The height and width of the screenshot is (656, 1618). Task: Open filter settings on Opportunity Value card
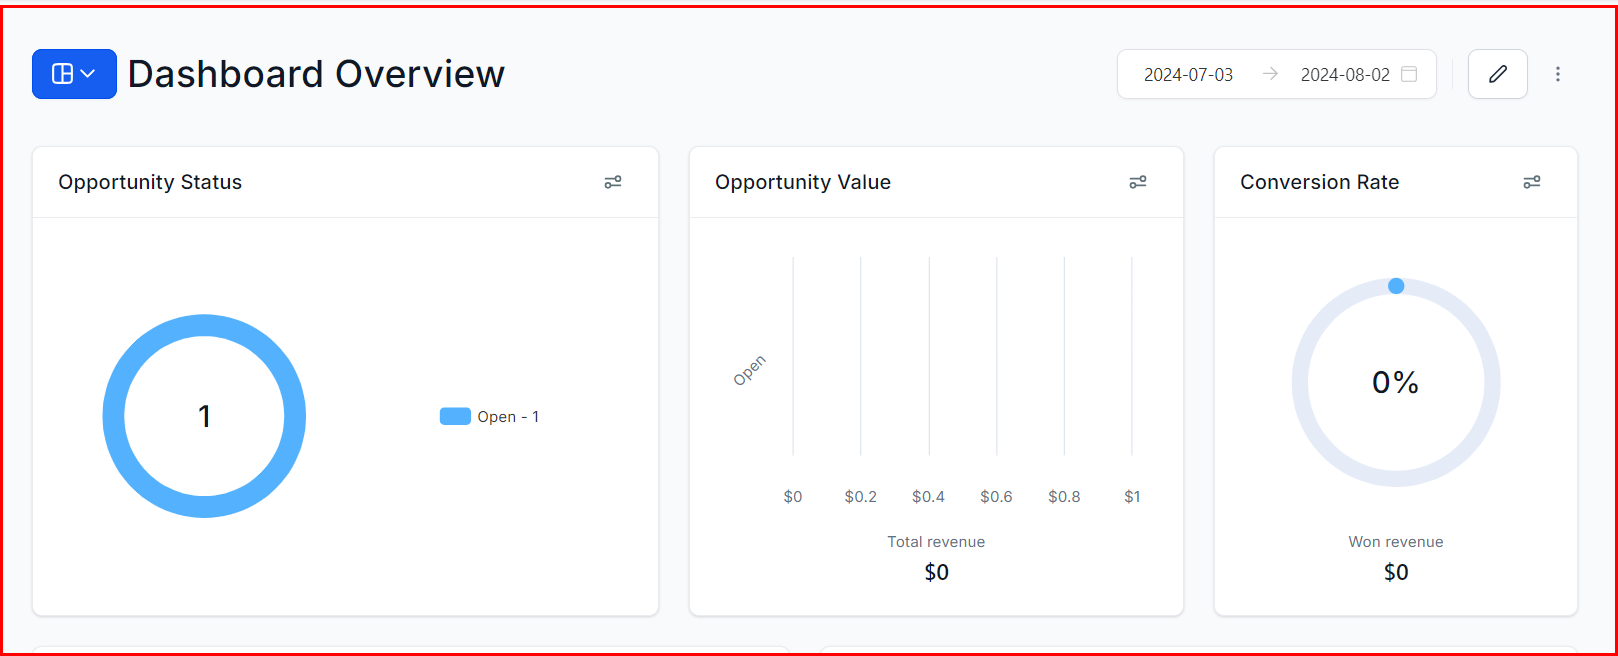pos(1137,181)
